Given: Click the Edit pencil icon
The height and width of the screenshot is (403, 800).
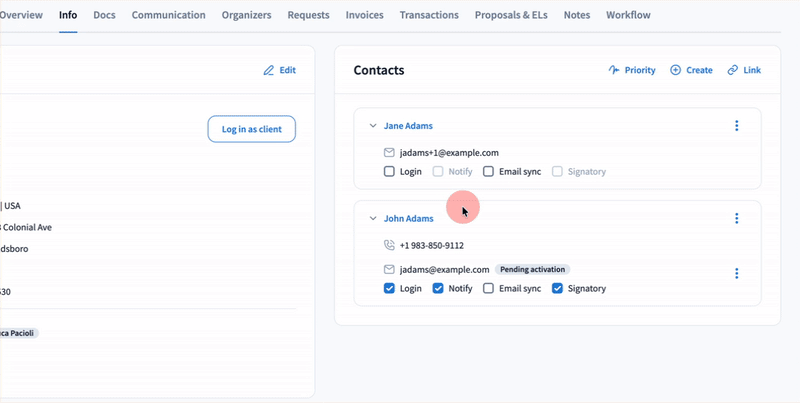Looking at the screenshot, I should (268, 71).
